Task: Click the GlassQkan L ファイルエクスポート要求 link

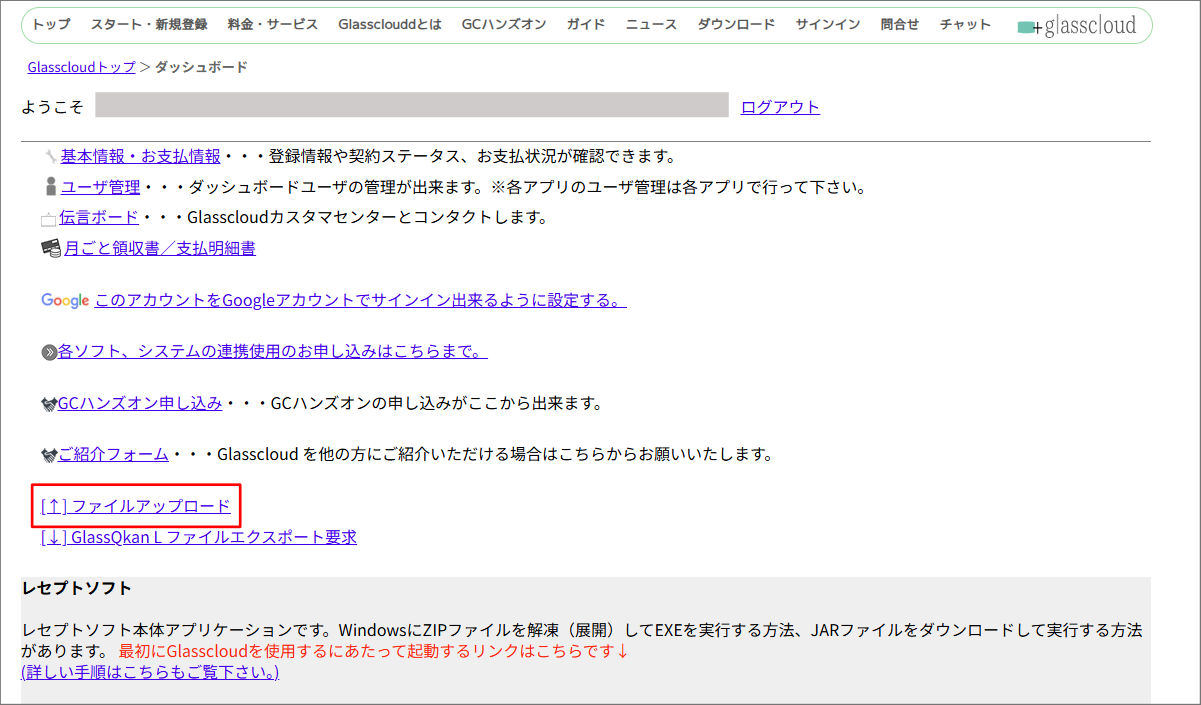Action: pos(198,537)
